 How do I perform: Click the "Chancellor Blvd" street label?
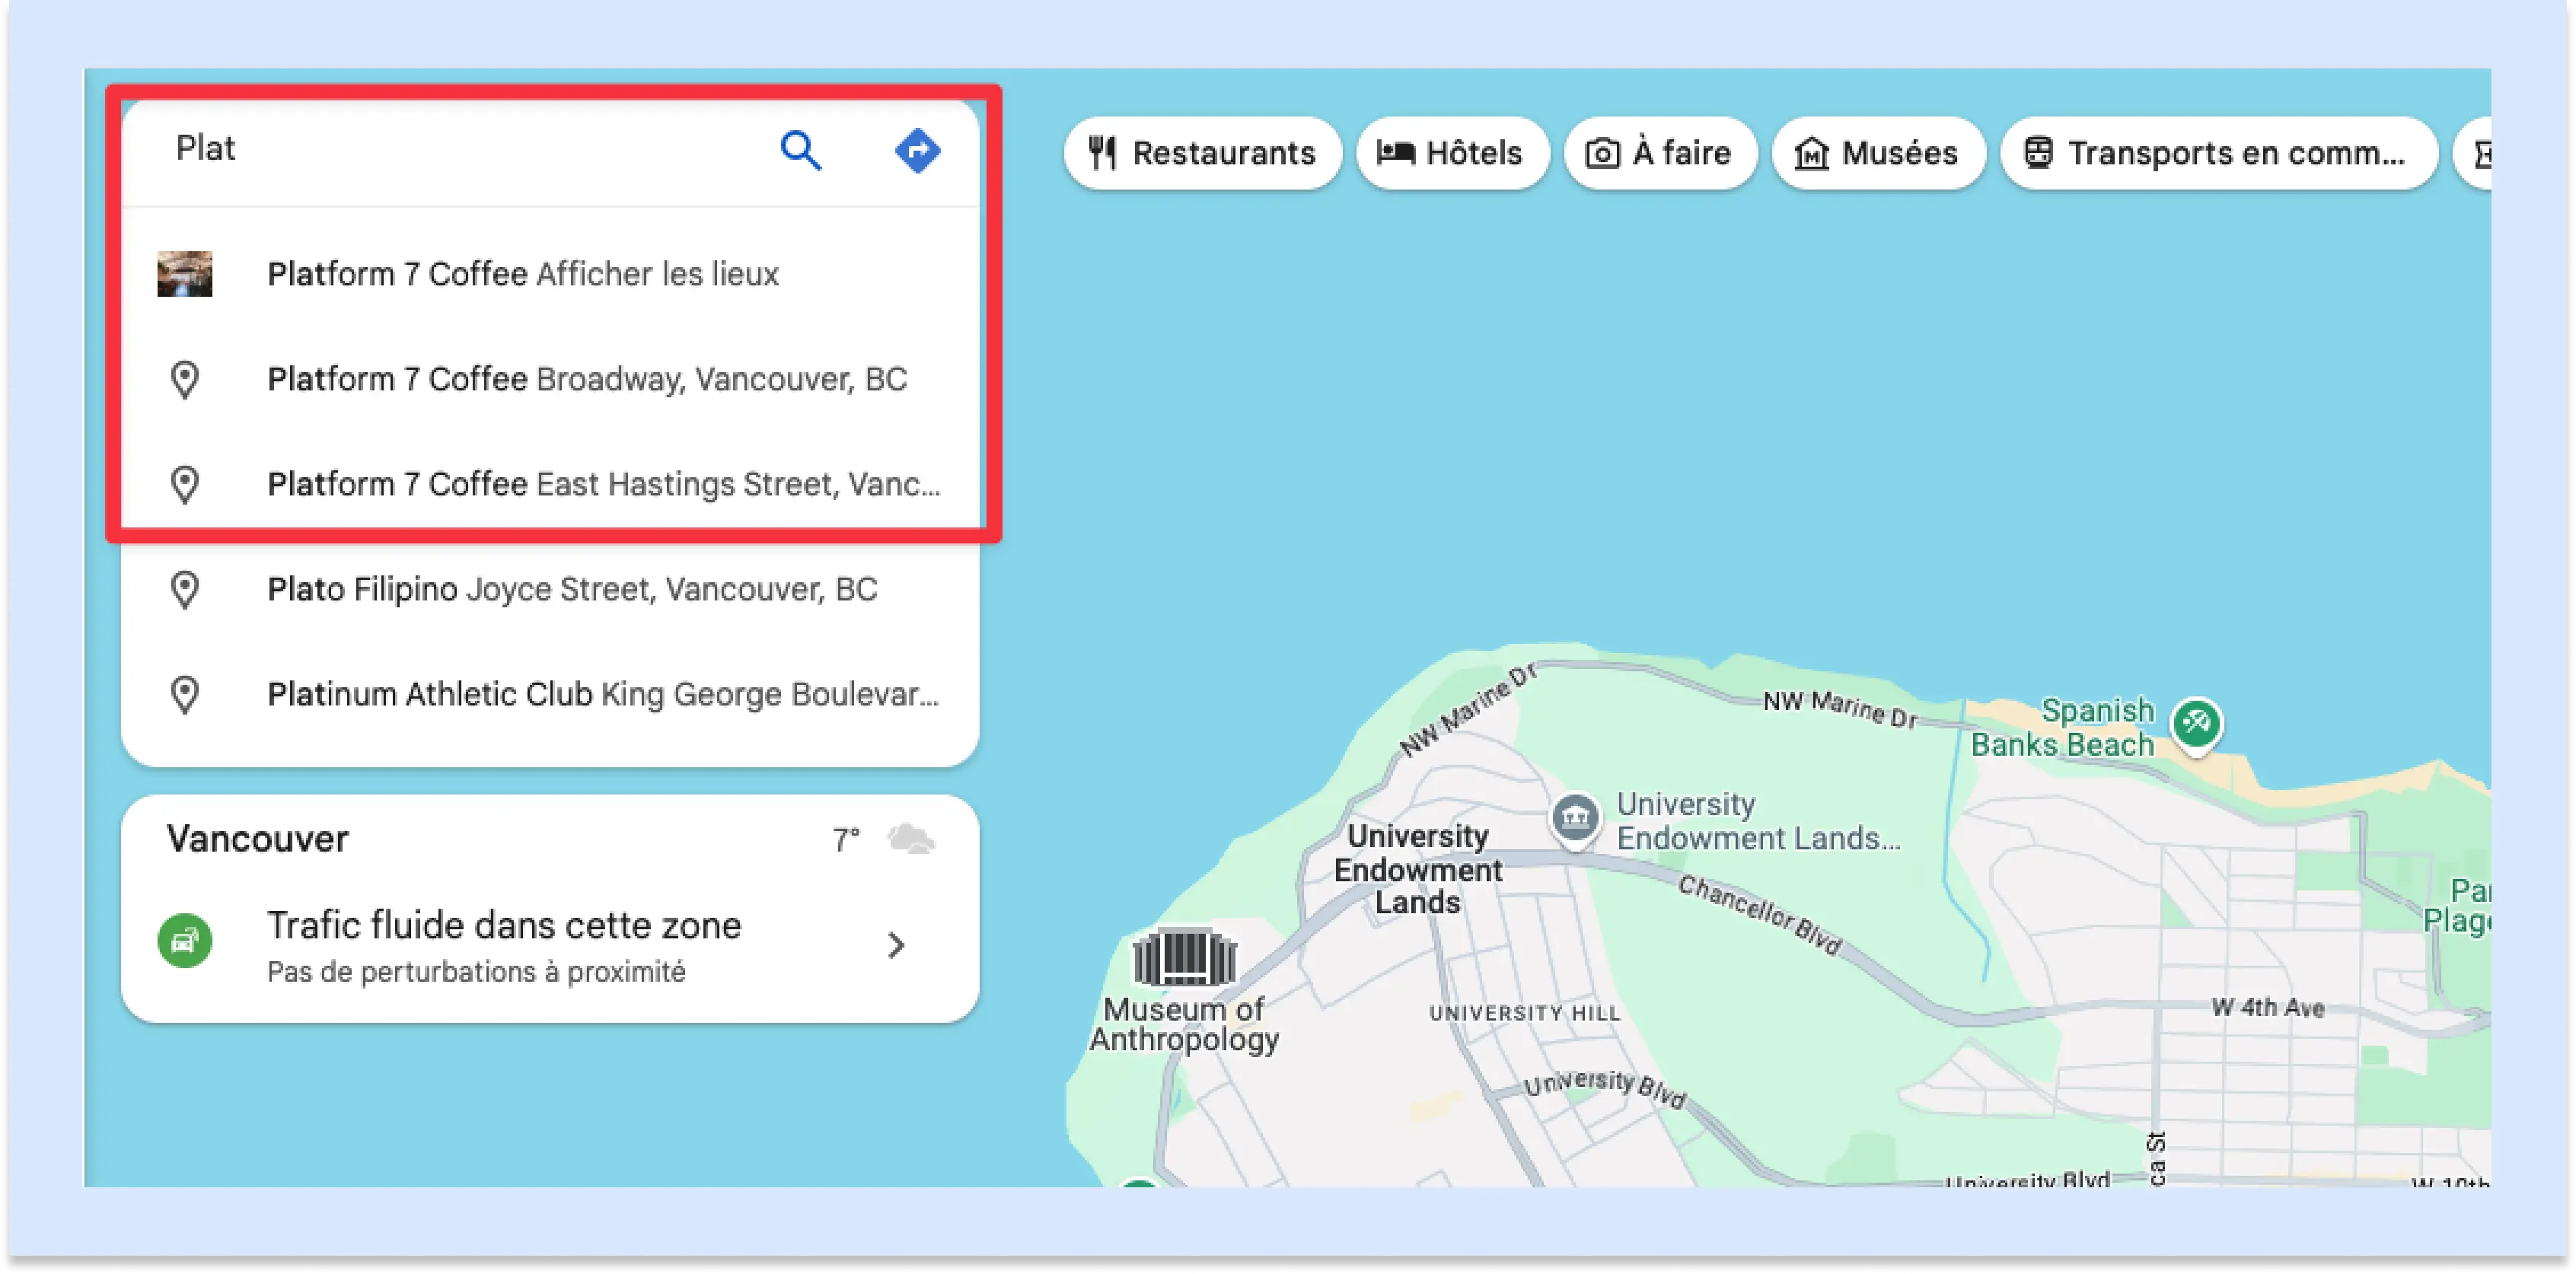click(x=1760, y=915)
